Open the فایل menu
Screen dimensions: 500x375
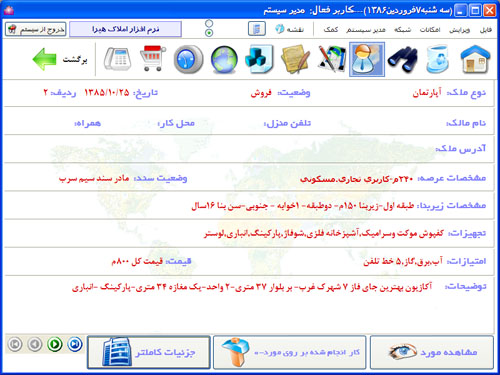coord(486,30)
